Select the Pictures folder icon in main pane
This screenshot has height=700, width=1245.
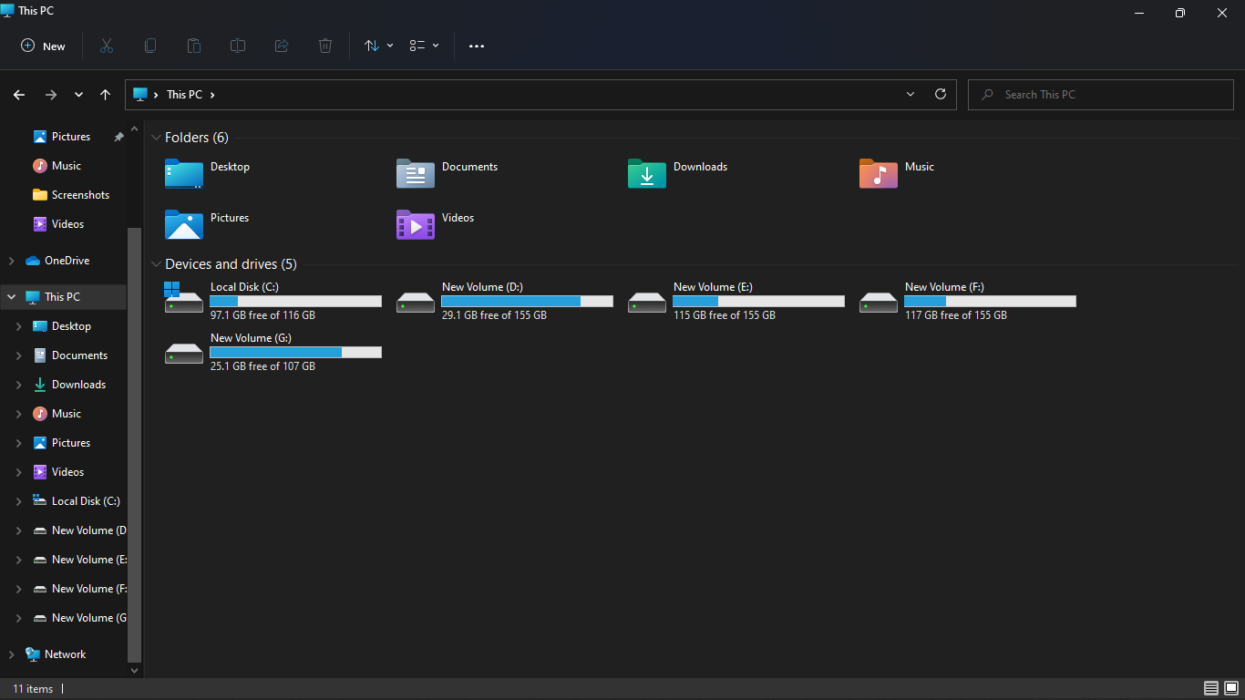(x=184, y=224)
